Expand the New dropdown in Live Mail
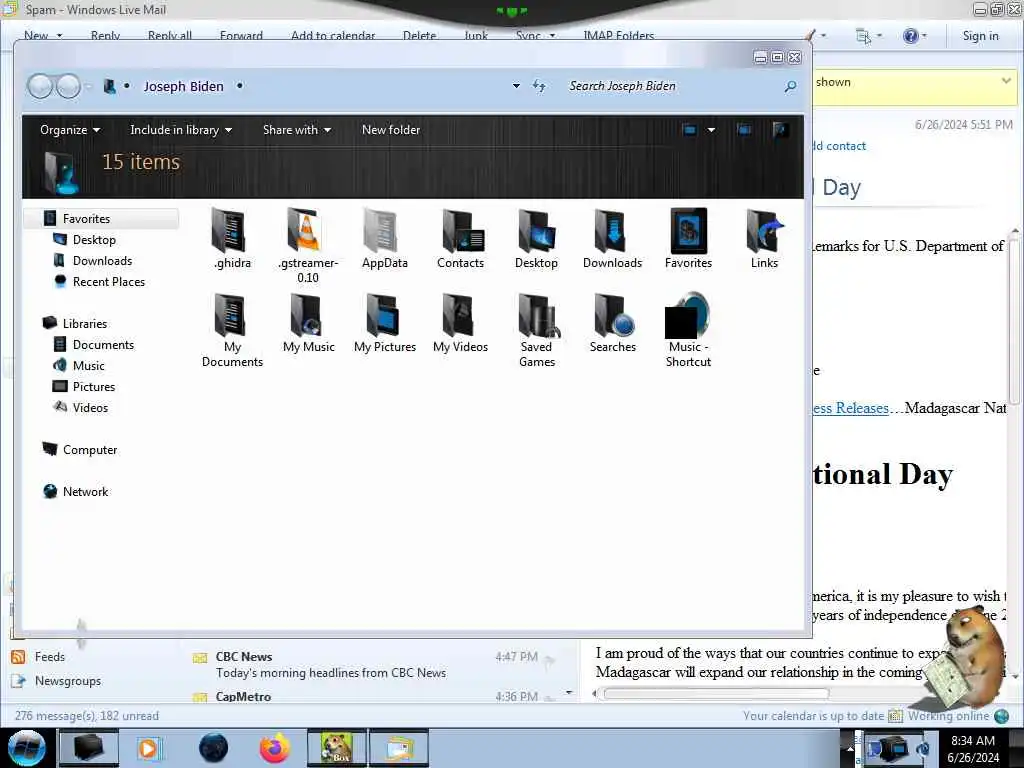 point(59,36)
